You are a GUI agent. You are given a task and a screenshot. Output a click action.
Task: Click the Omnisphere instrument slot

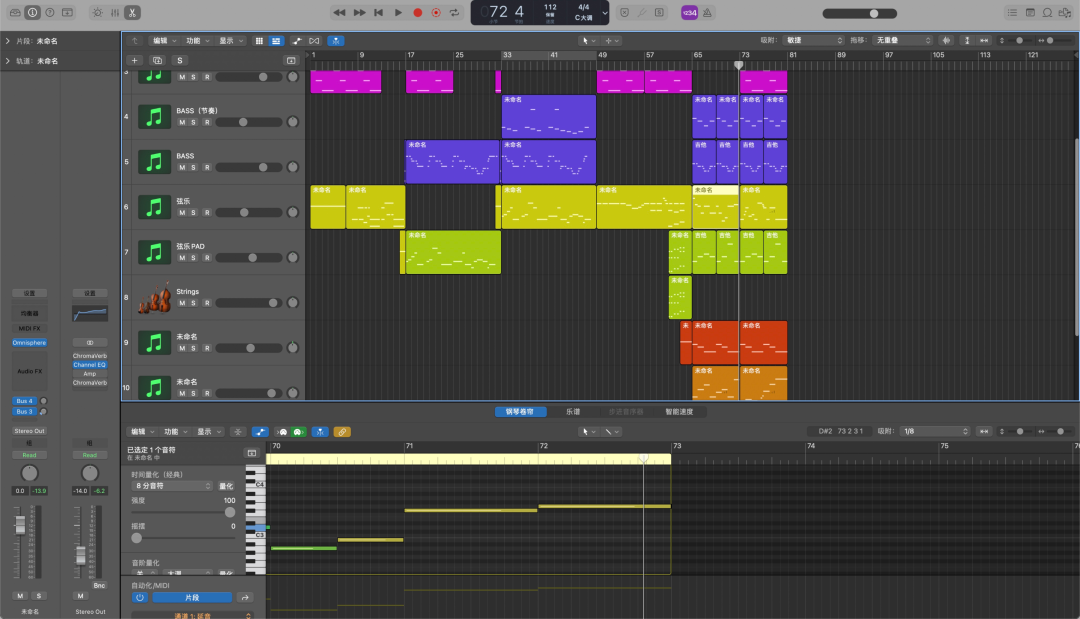pos(29,342)
